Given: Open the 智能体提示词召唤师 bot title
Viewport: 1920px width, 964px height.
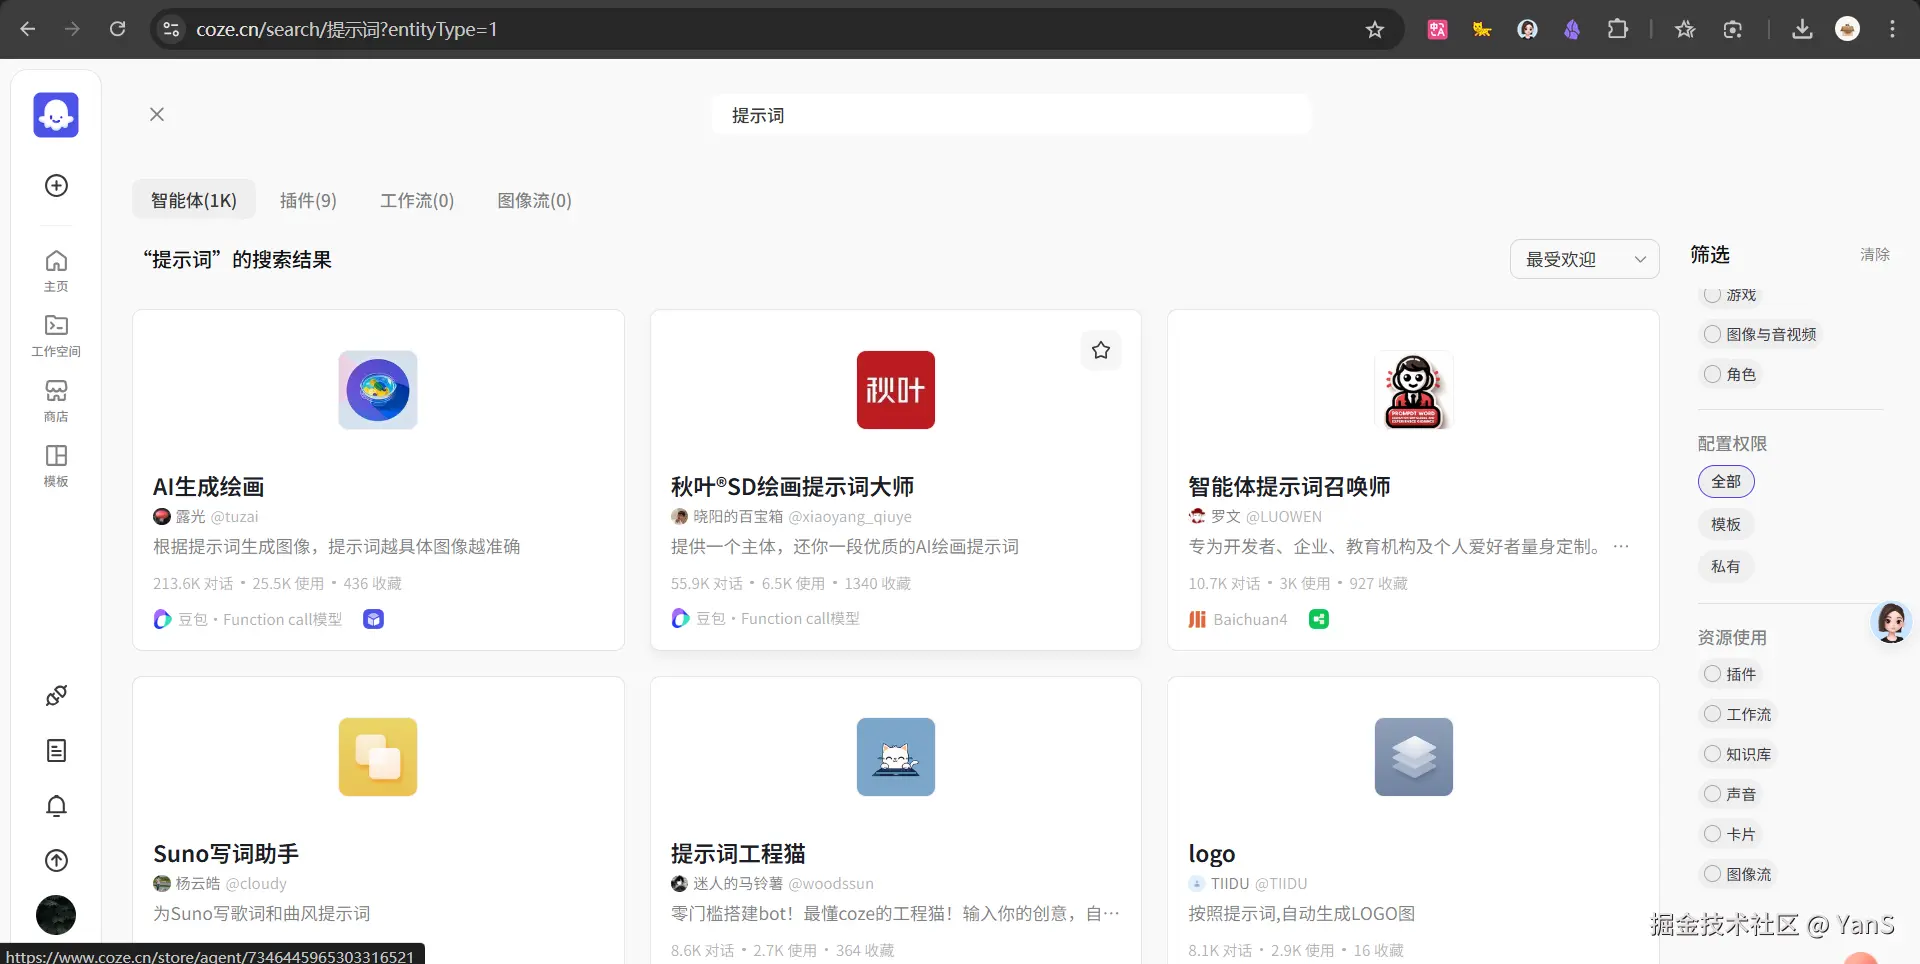Looking at the screenshot, I should click(x=1290, y=487).
